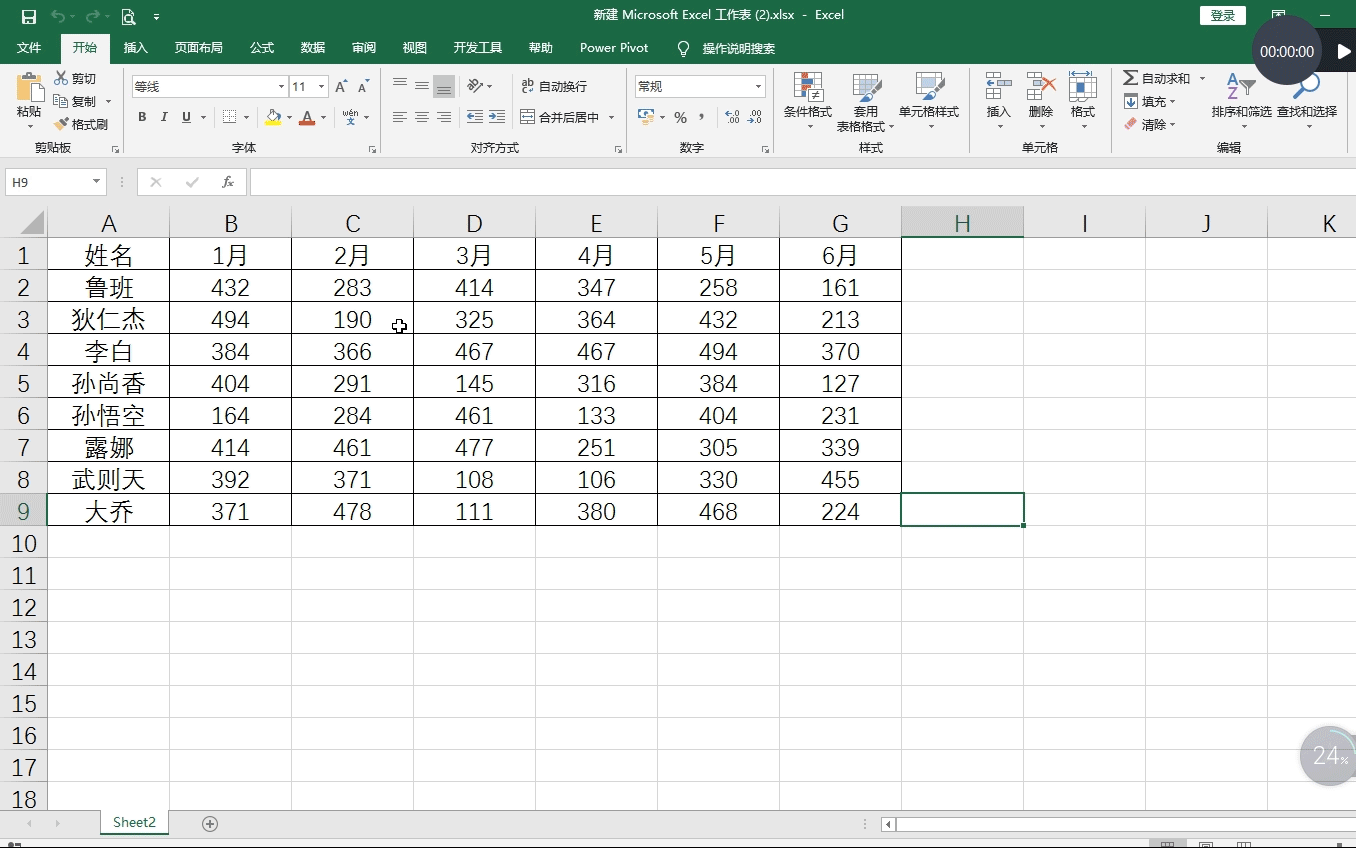1356x848 pixels.
Task: Select the Sheet2 worksheet tab
Action: click(x=134, y=823)
